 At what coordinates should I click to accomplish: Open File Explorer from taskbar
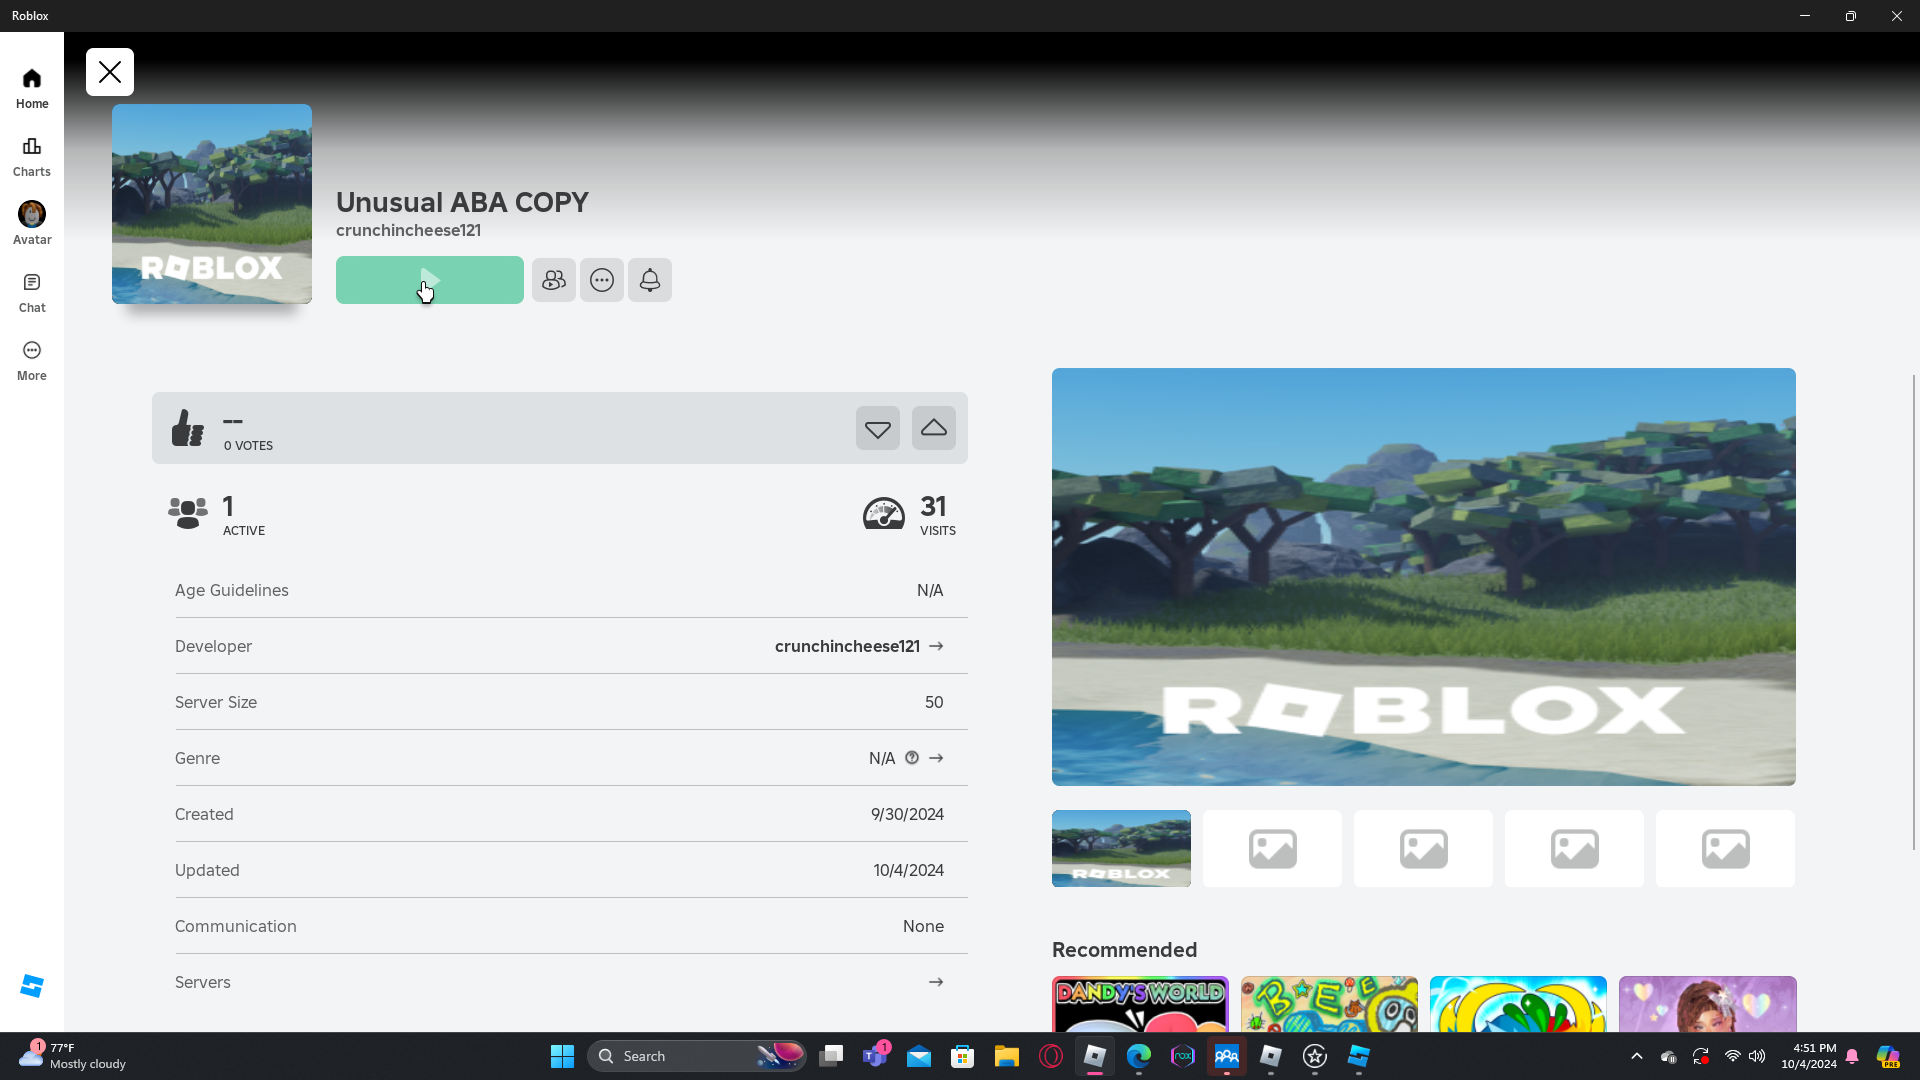(x=1007, y=1056)
